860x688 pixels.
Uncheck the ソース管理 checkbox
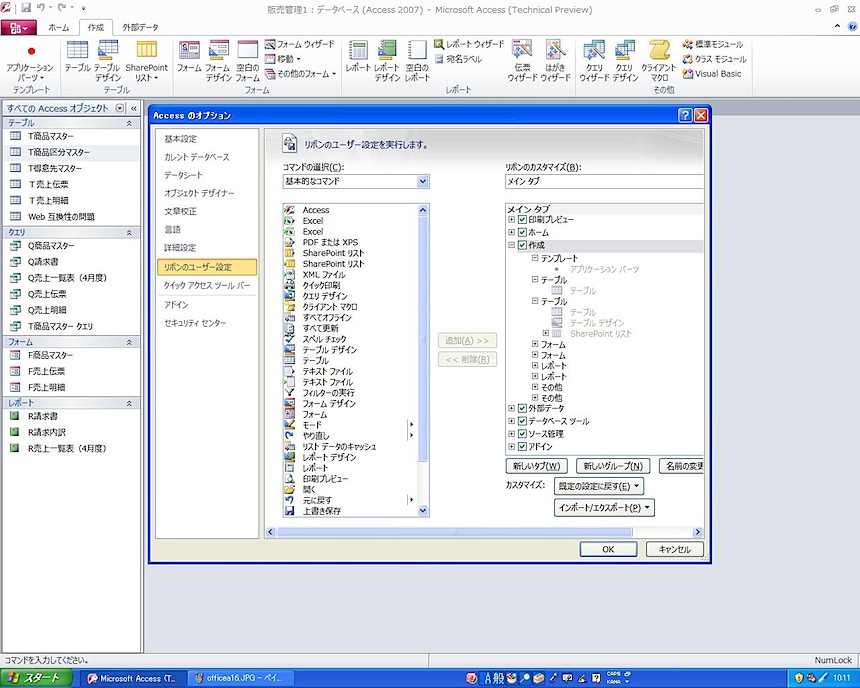[x=522, y=434]
